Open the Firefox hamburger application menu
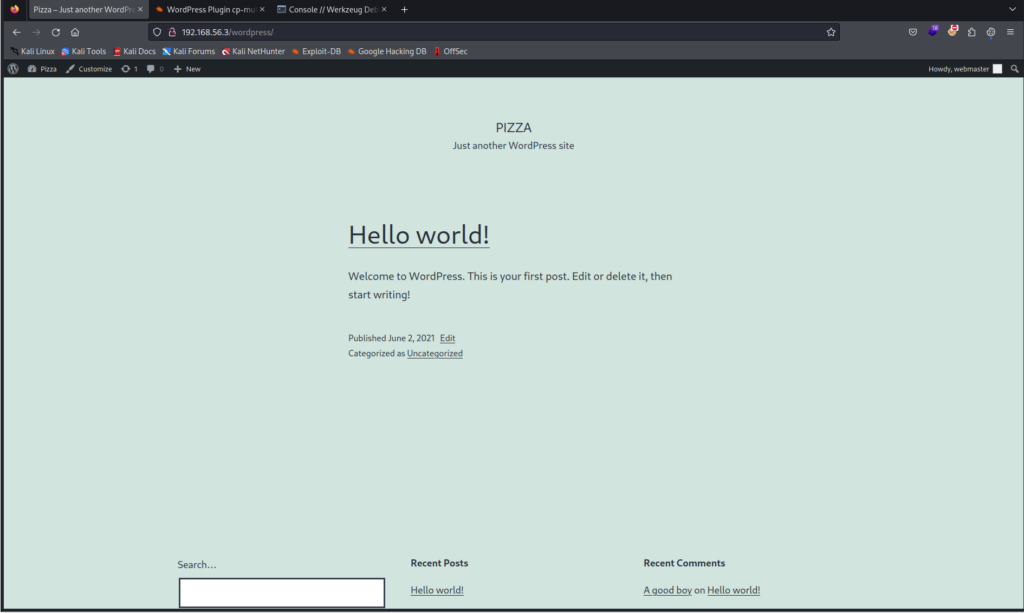Viewport: 1024px width, 613px height. pyautogui.click(x=1010, y=32)
